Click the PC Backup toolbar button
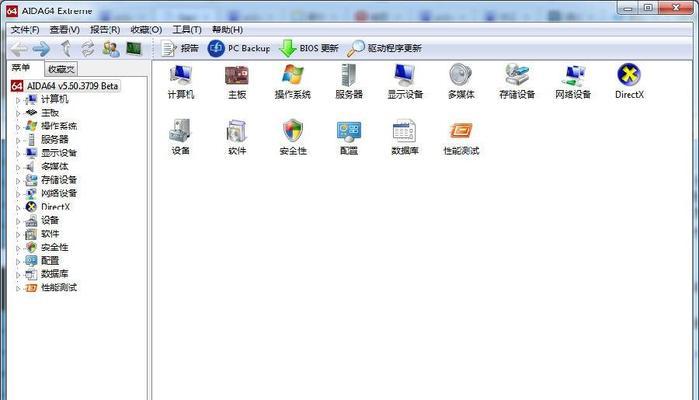Screen dimensions: 699x400 239,48
